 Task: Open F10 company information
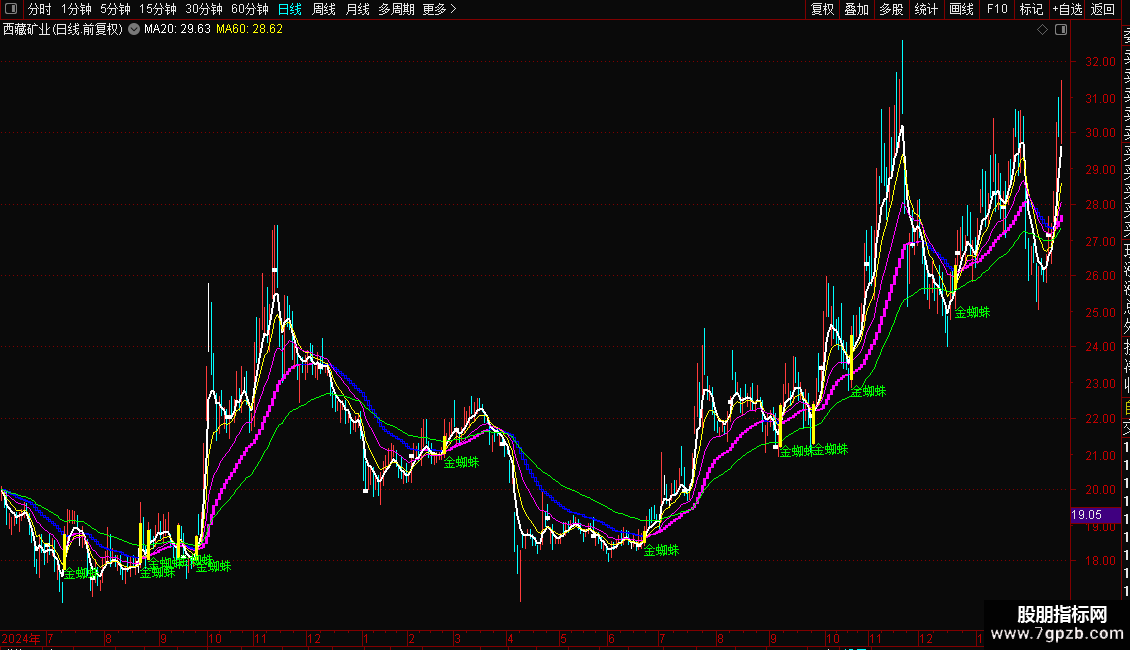point(997,9)
